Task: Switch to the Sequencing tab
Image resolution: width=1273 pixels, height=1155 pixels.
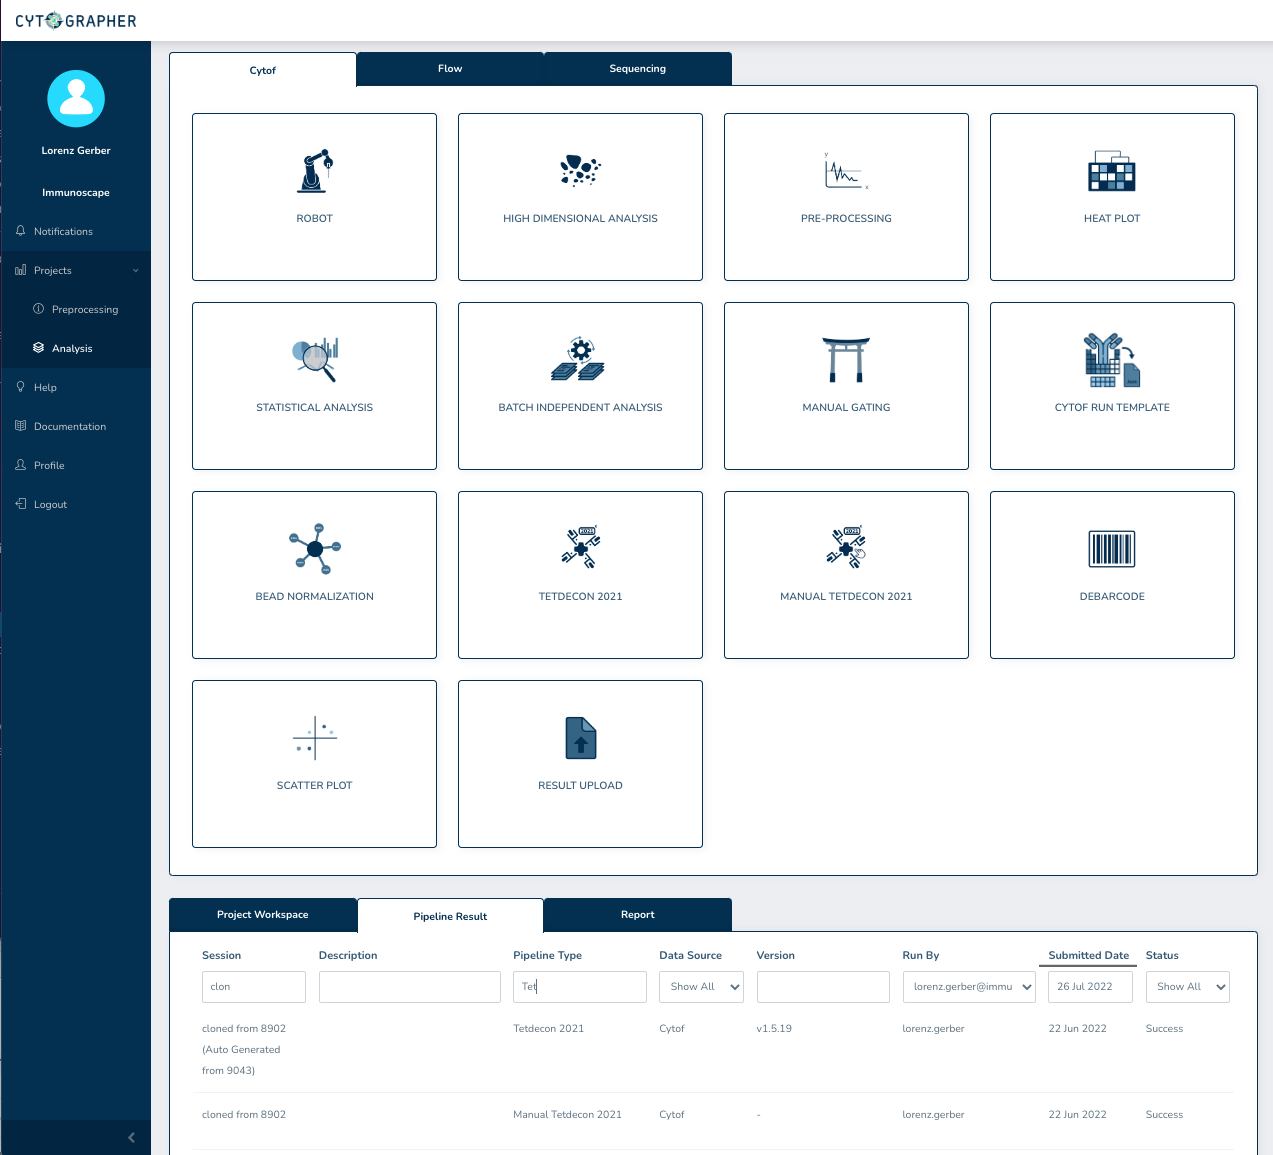Action: click(x=638, y=69)
